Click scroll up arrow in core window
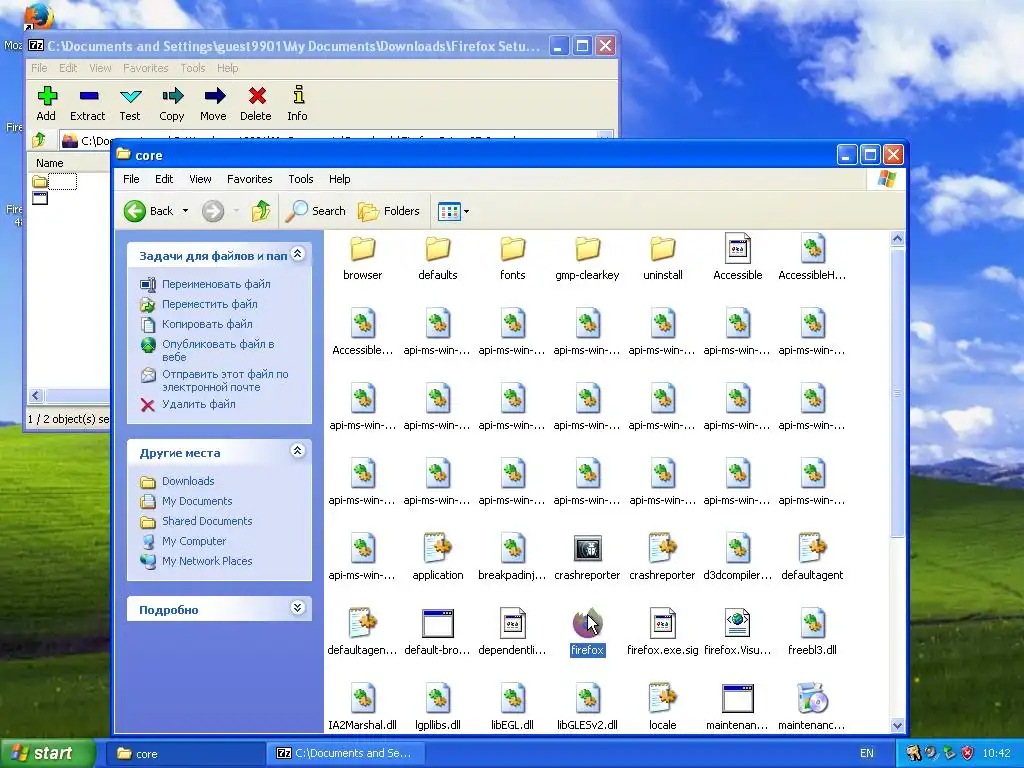The height and width of the screenshot is (768, 1024). 897,239
